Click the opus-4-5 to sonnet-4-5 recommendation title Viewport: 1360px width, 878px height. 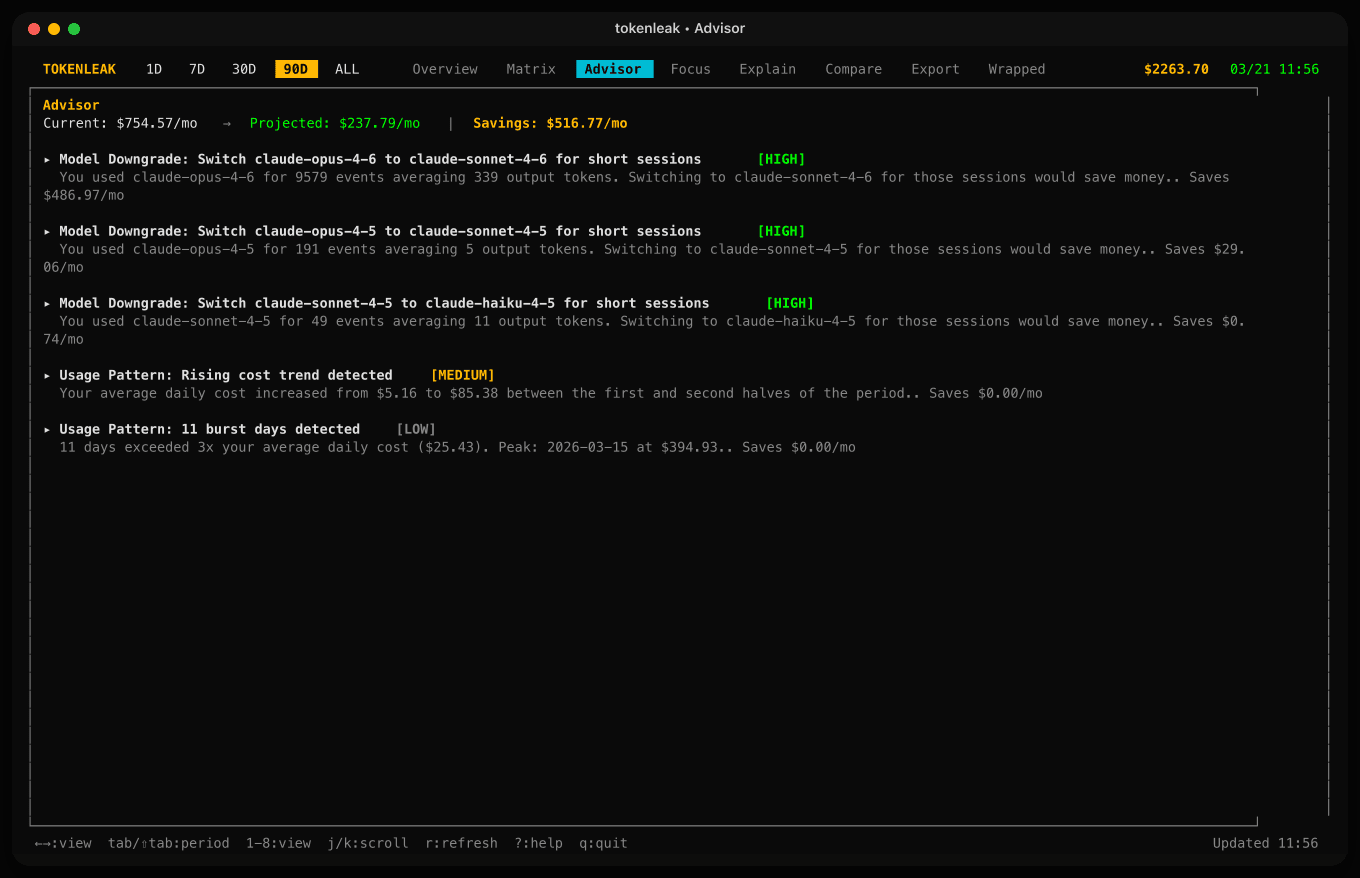click(x=380, y=231)
